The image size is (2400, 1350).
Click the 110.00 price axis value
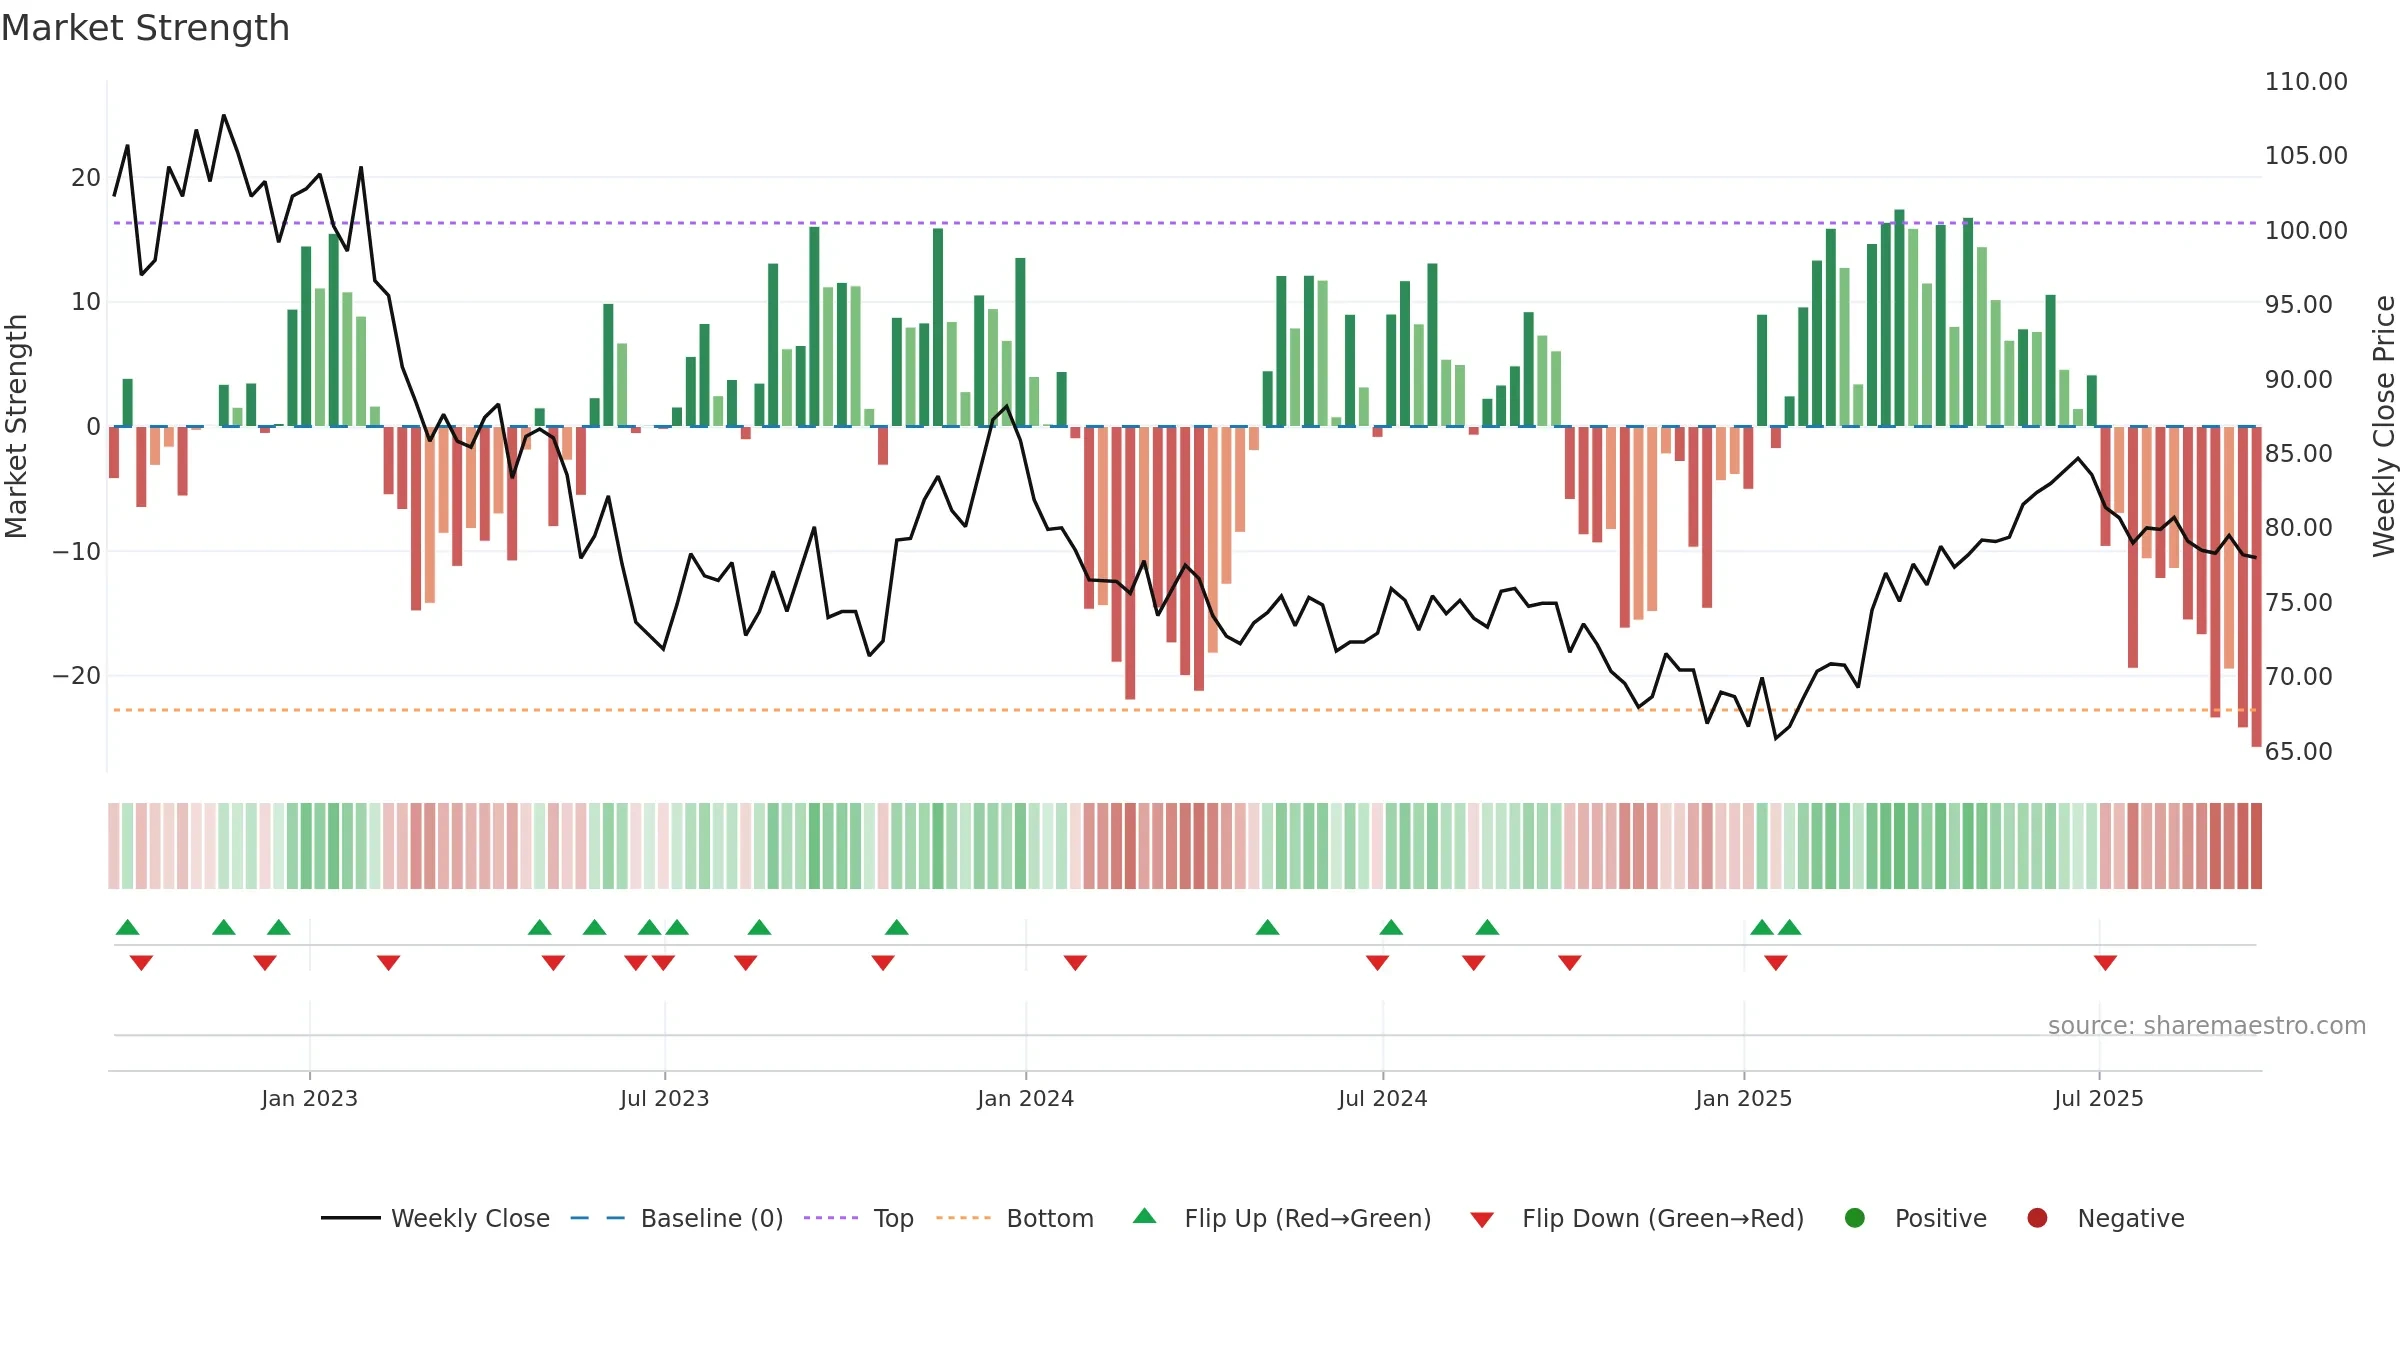[2306, 81]
